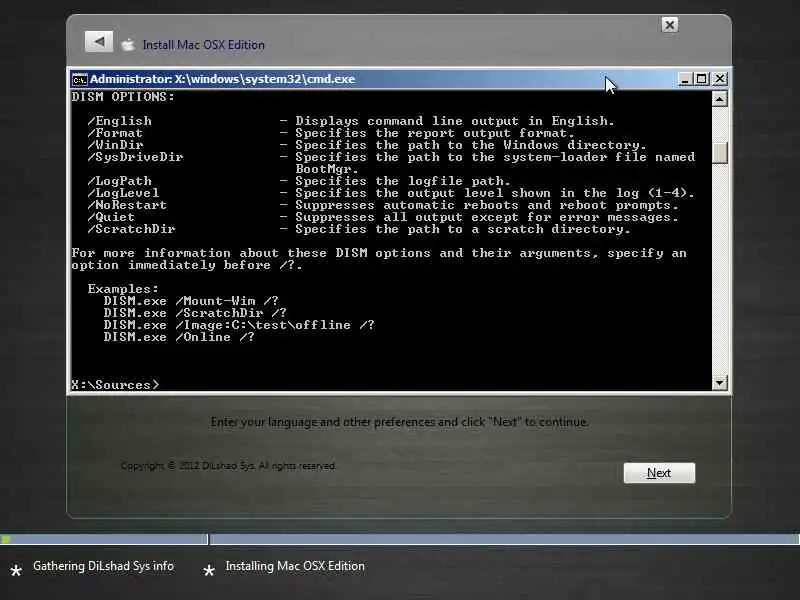Click the Gathering DiLshad Sys info step
The image size is (800, 600).
104,566
